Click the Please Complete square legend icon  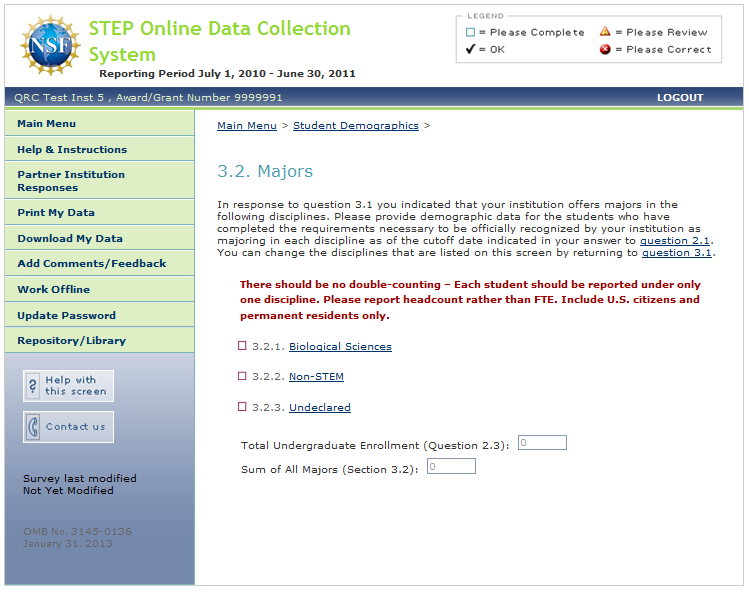click(x=470, y=32)
